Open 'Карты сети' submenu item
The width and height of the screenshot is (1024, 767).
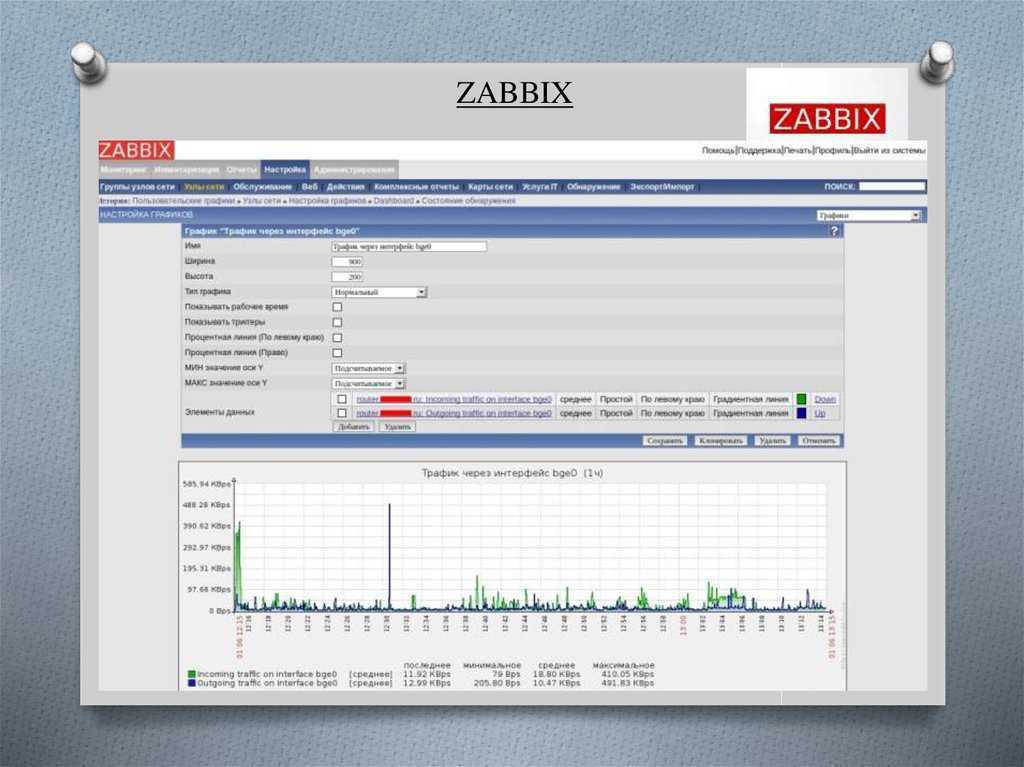pyautogui.click(x=490, y=187)
